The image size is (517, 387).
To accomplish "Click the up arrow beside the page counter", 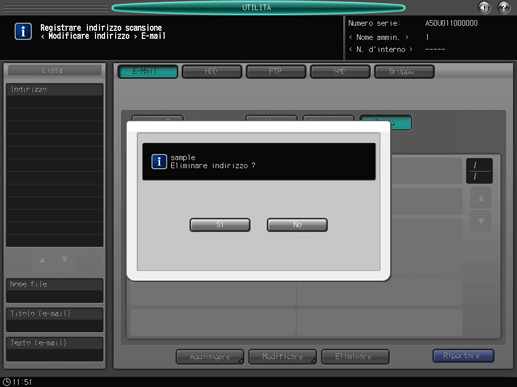I will point(481,198).
